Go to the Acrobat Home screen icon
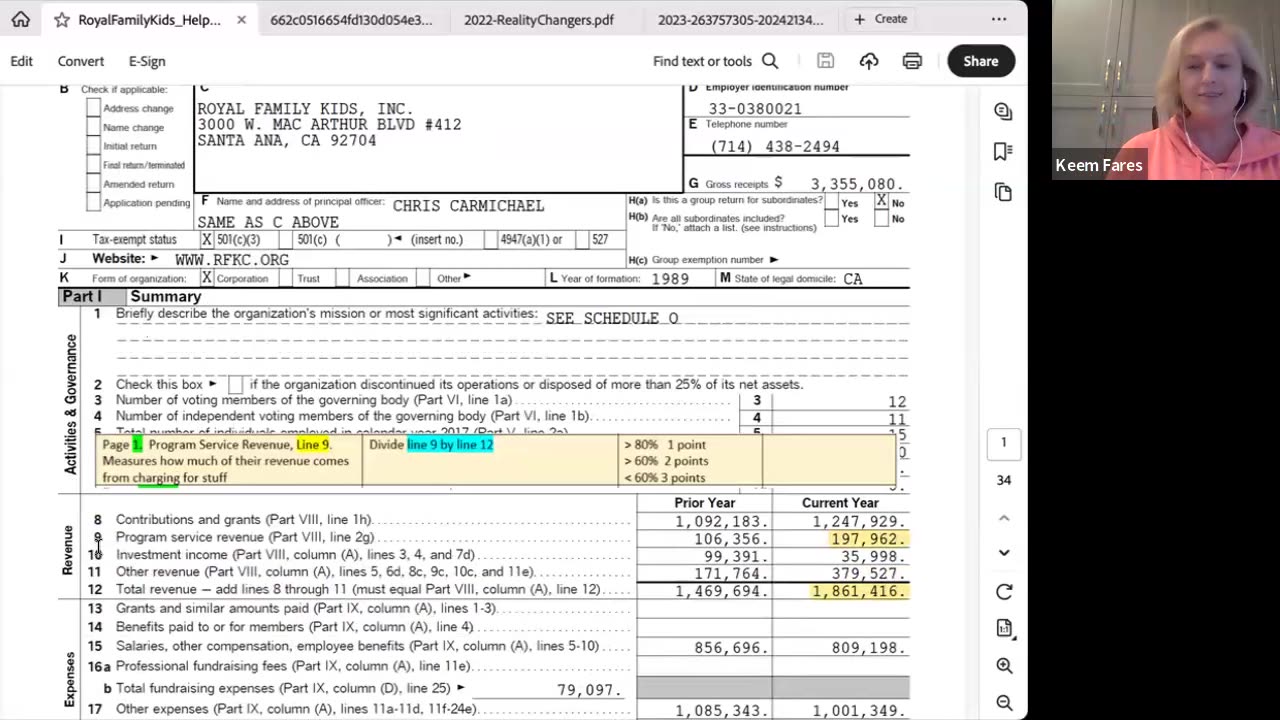Image resolution: width=1280 pixels, height=720 pixels. pos(20,19)
